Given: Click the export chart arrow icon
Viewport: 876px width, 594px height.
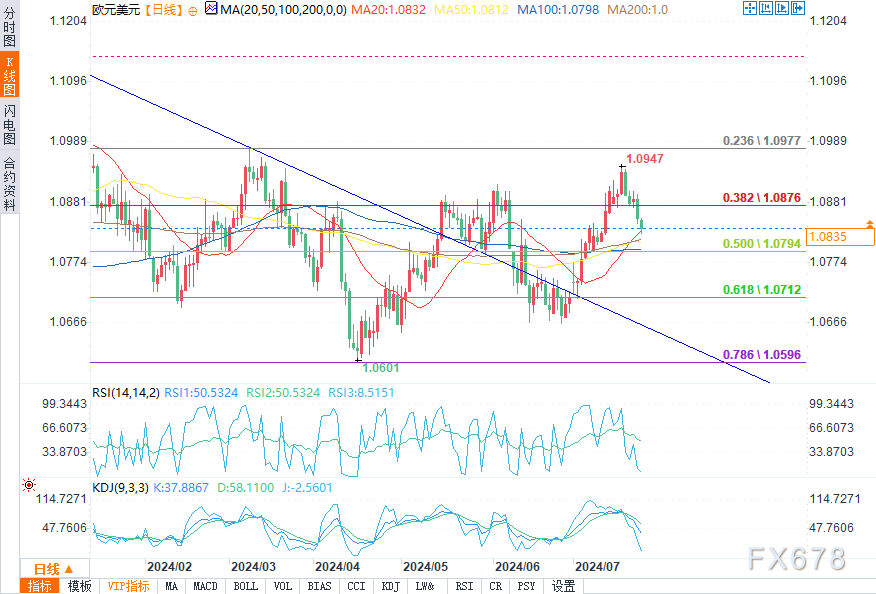Looking at the screenshot, I should (798, 8).
